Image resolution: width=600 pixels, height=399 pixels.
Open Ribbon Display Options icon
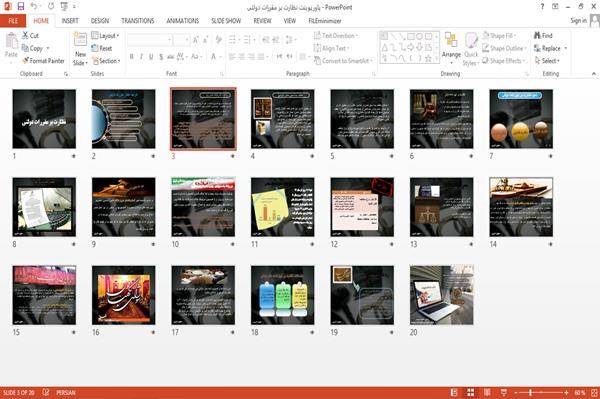point(555,7)
